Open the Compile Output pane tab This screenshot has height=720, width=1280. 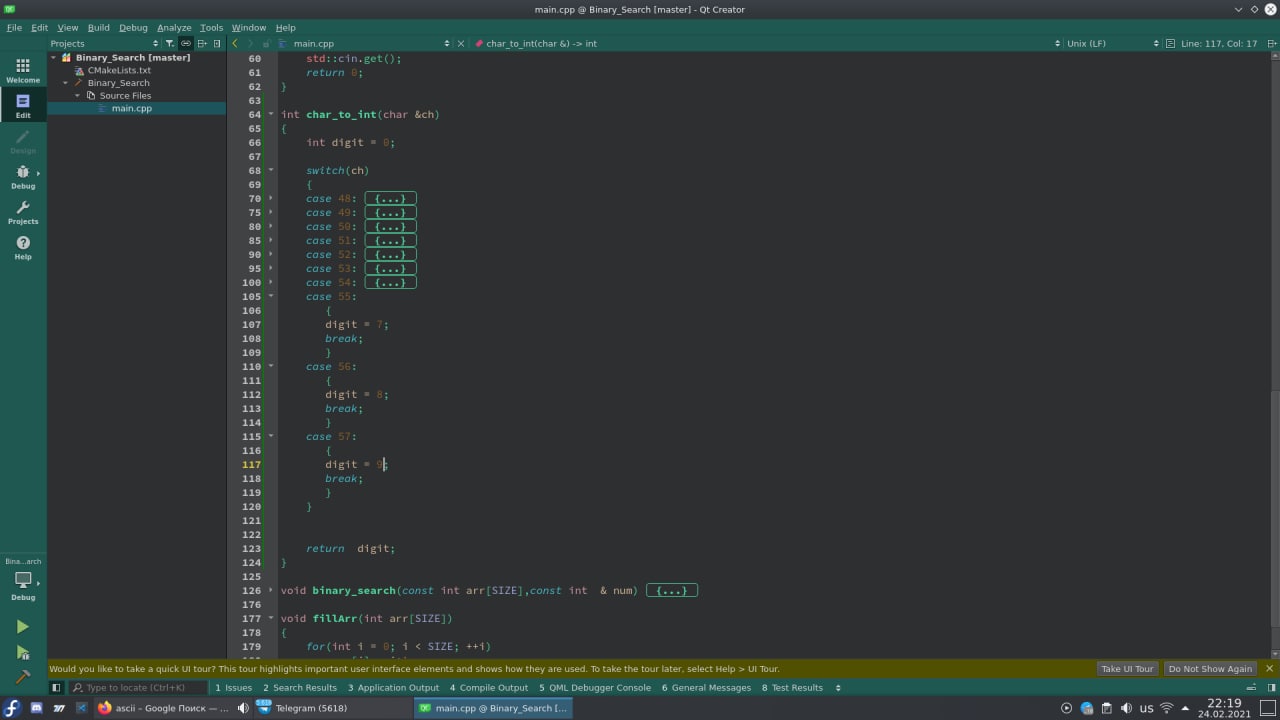pyautogui.click(x=489, y=688)
